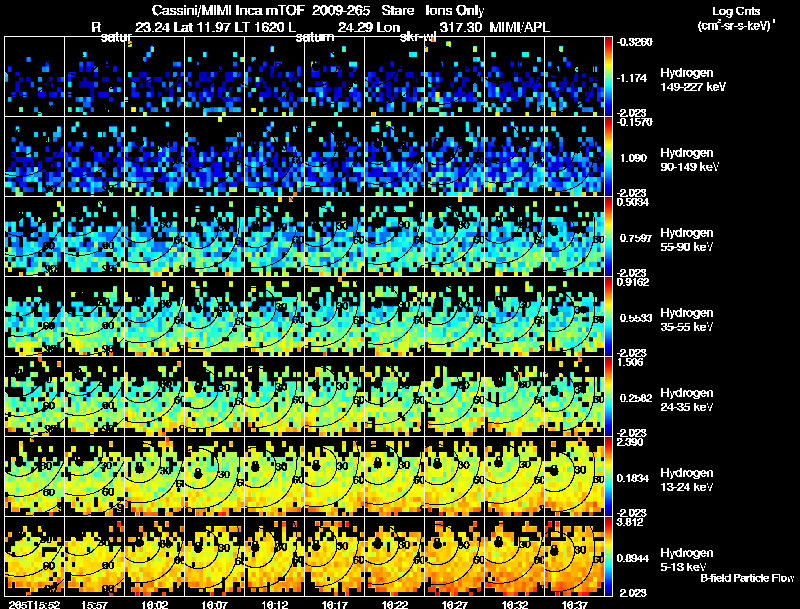Click the '16:27' time axis label
The image size is (800, 609).
pyautogui.click(x=455, y=604)
